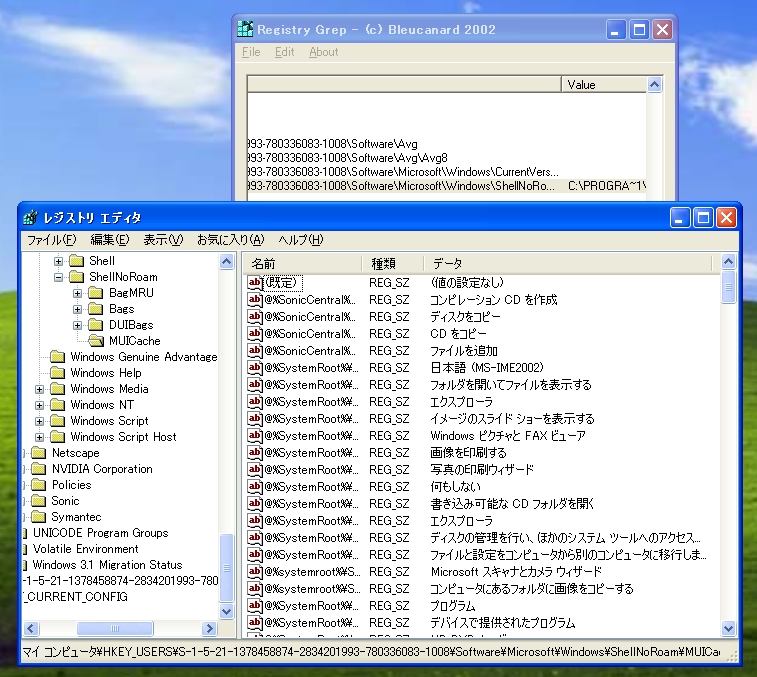Select the BagMRU folder icon
Viewport: 757px width, 677px height.
pos(96,293)
